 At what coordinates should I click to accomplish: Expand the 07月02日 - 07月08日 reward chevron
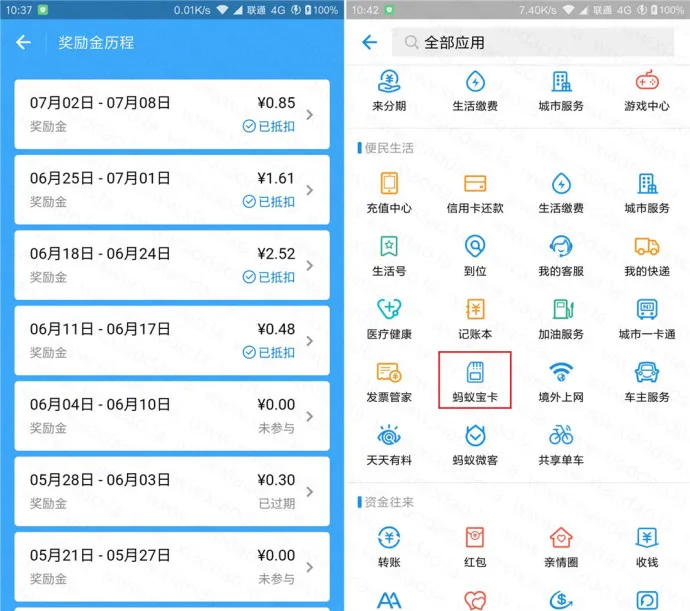coord(310,115)
